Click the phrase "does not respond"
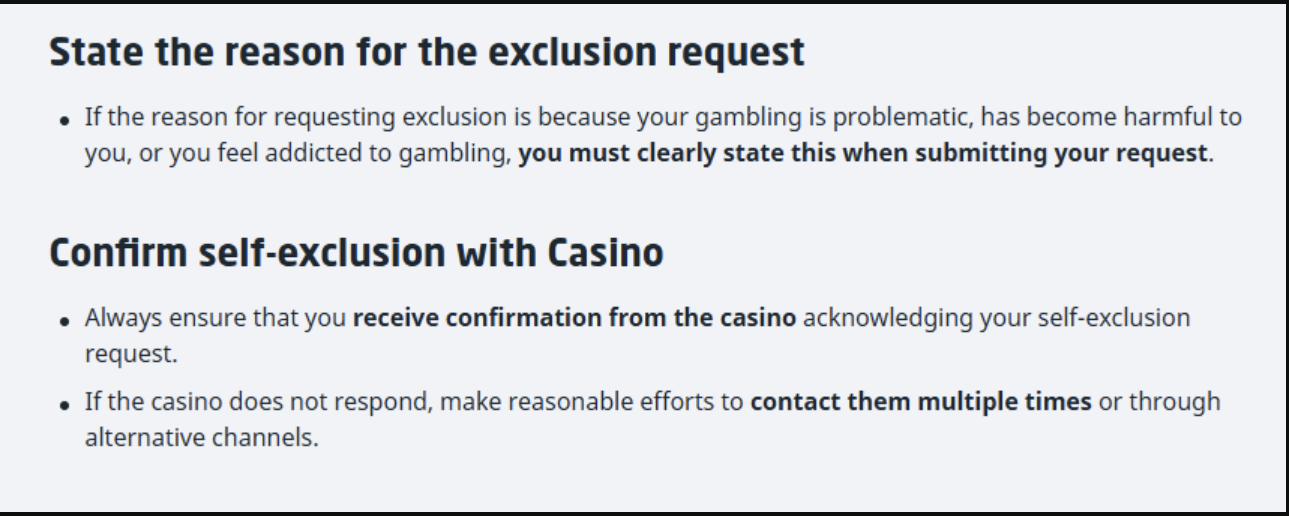This screenshot has width=1289, height=516. pyautogui.click(x=330, y=402)
